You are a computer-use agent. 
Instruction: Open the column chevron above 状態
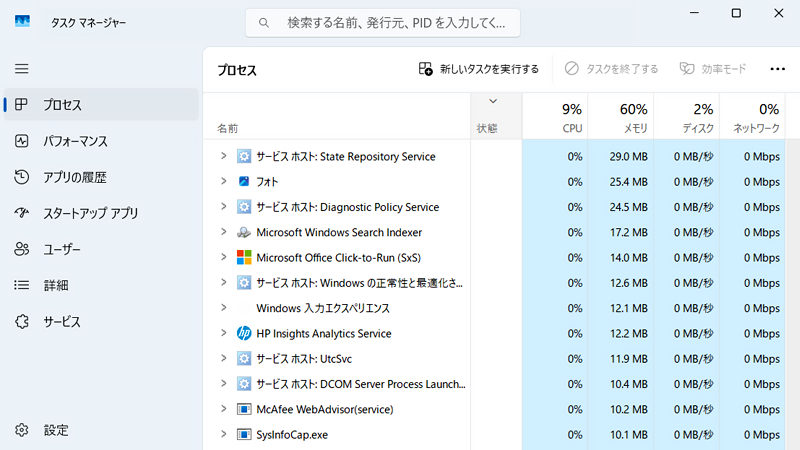(x=492, y=101)
